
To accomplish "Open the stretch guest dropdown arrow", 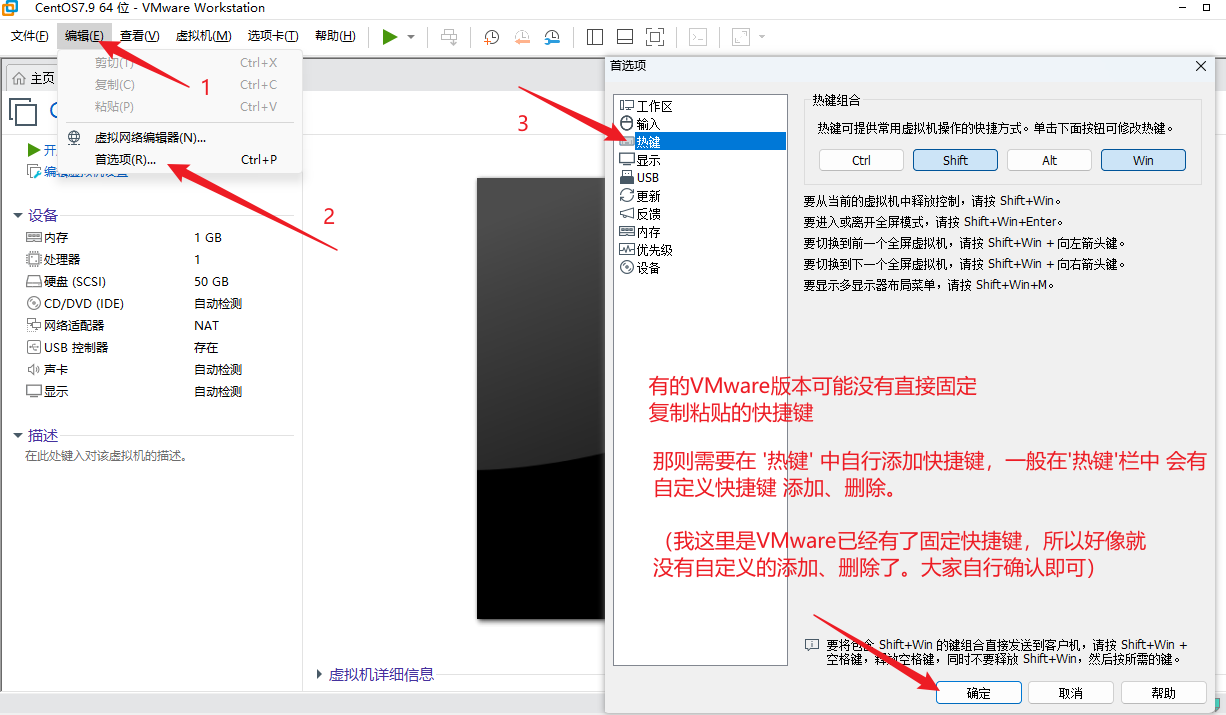I will click(x=762, y=37).
